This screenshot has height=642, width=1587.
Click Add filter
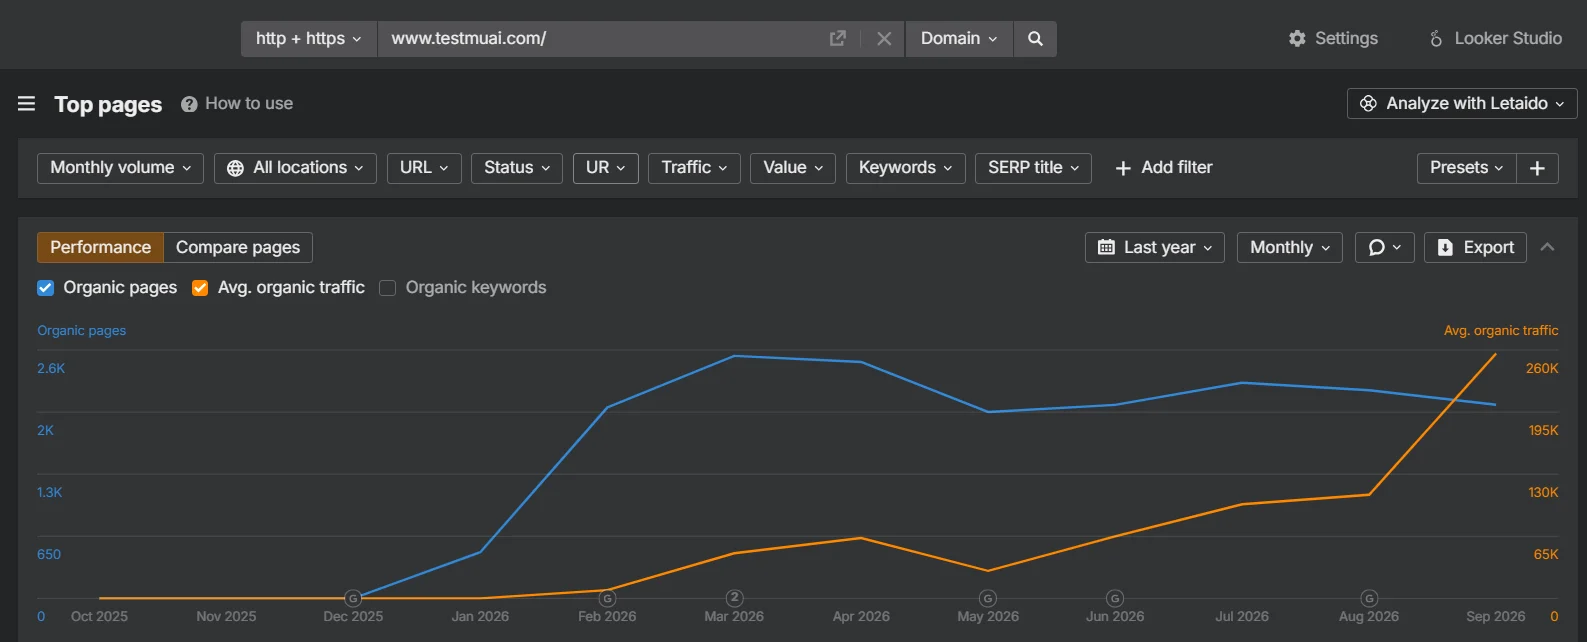[1163, 168]
